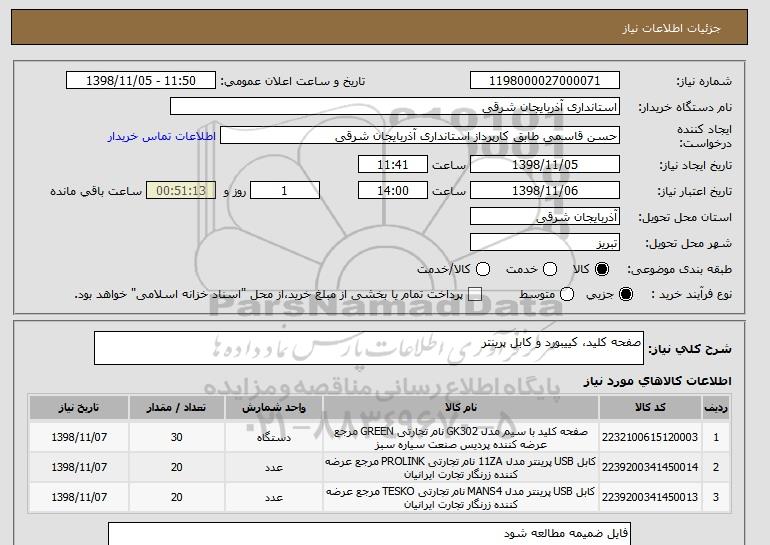770x545 pixels.
Task: Click the creation date field 1398/11/05
Action: tap(545, 164)
